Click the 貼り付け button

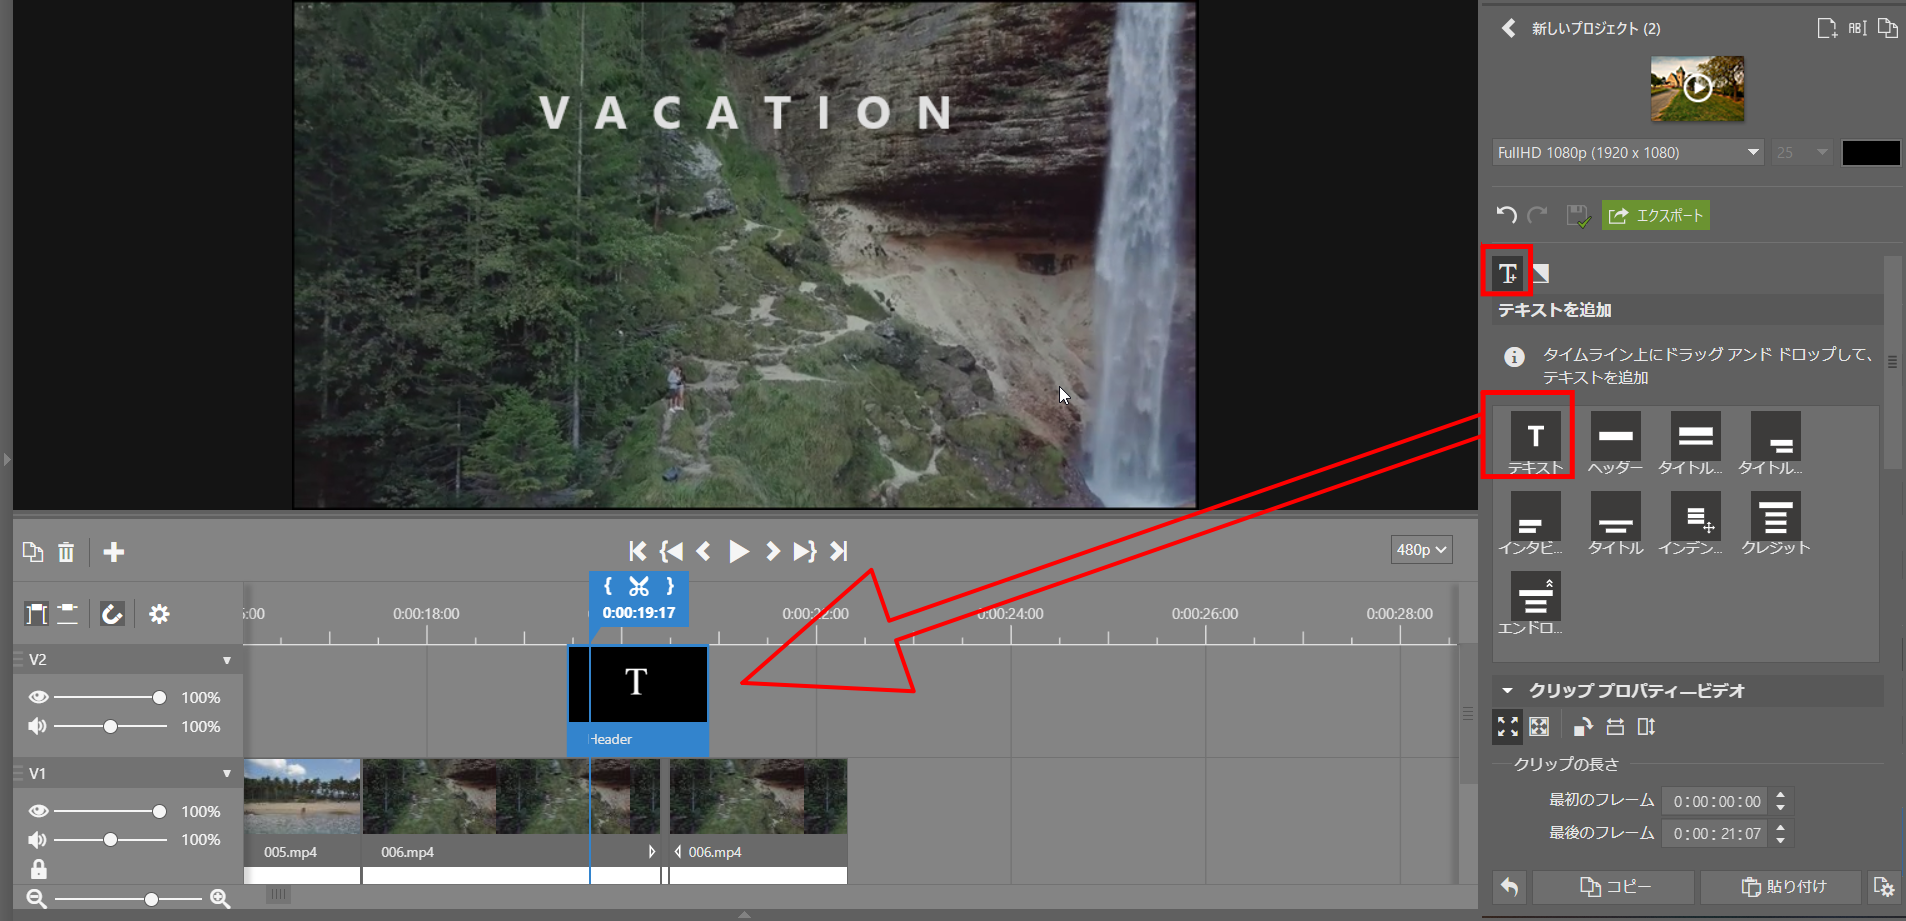click(x=1781, y=887)
